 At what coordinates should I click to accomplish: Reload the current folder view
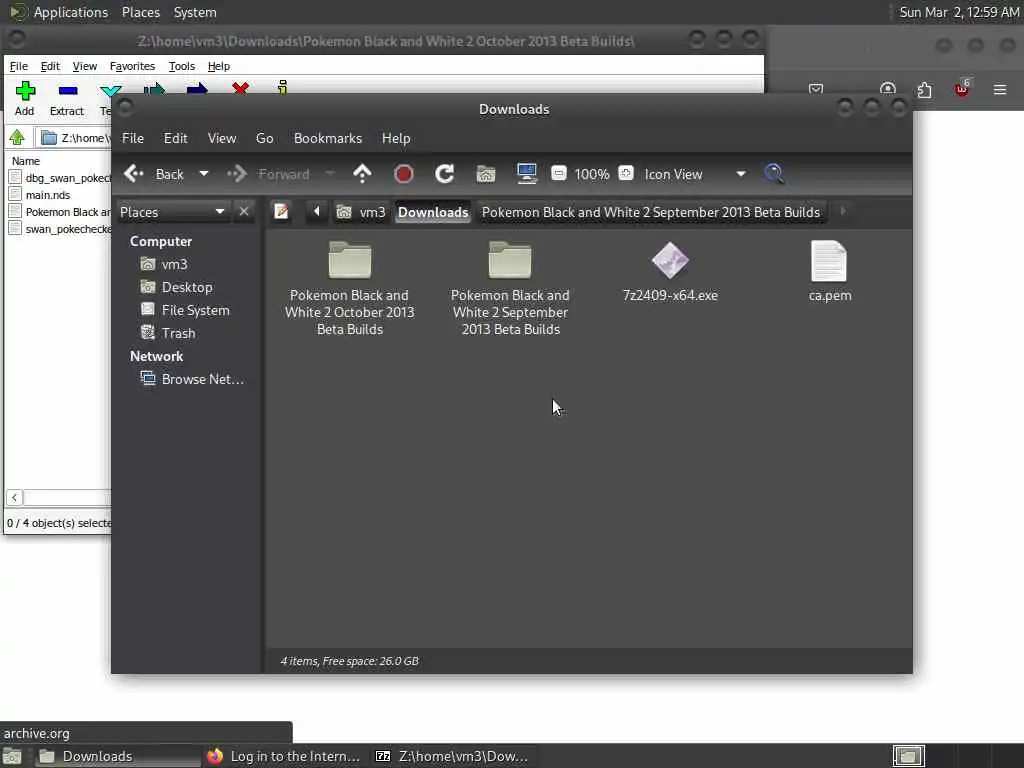pos(445,174)
